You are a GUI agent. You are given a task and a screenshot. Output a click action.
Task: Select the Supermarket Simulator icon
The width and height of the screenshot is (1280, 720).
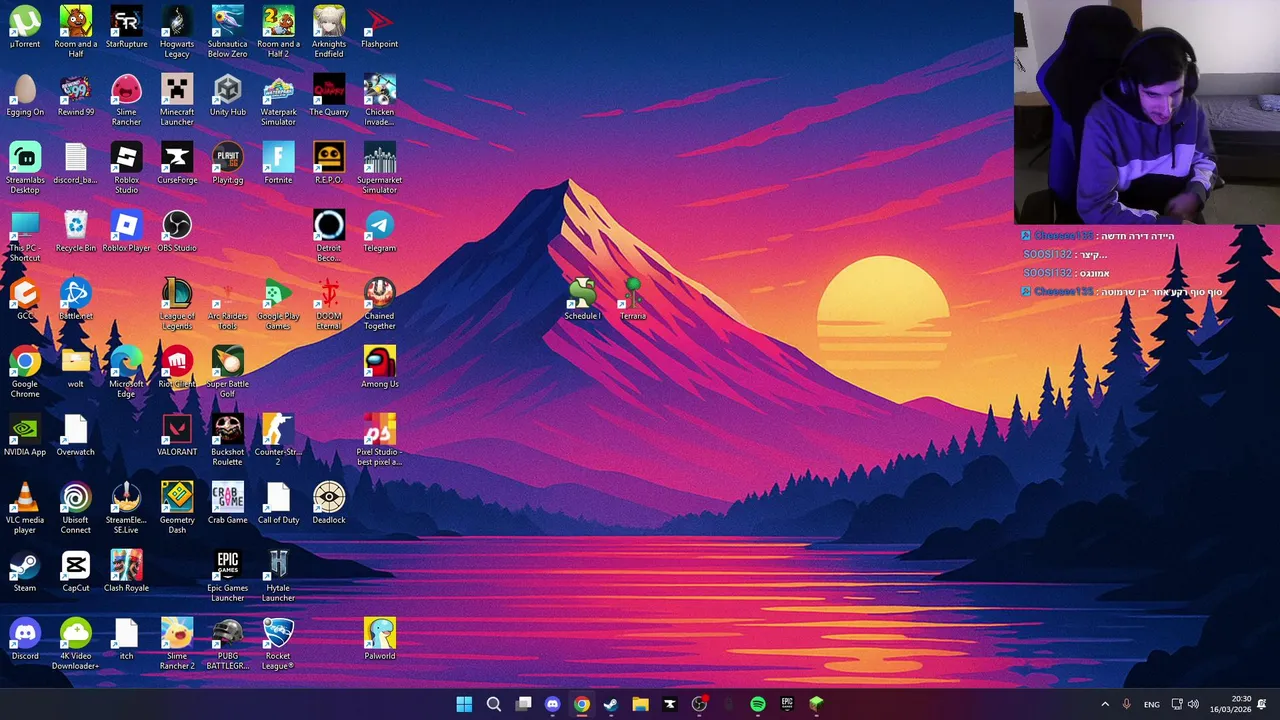coord(380,168)
